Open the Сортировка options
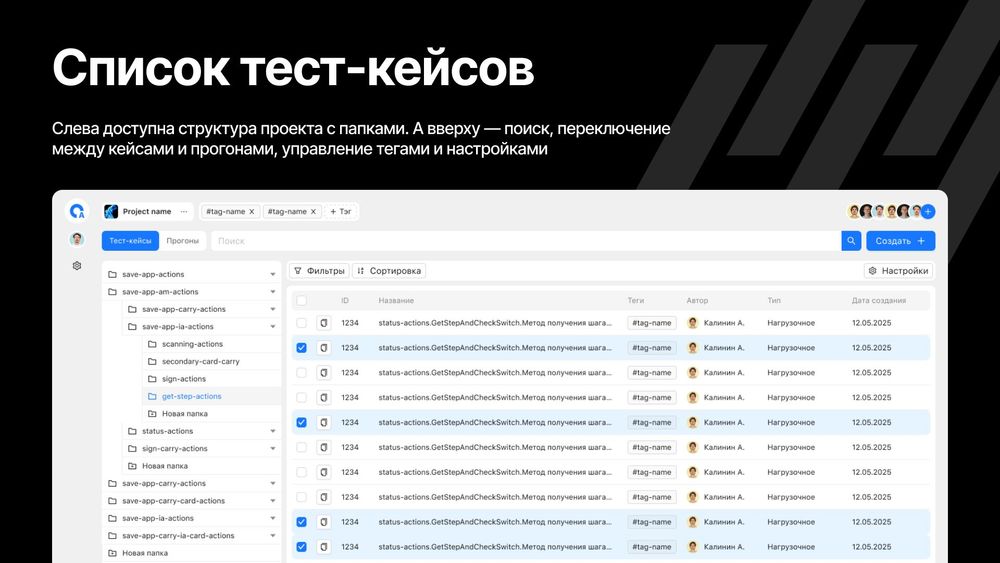This screenshot has height=563, width=1000. 390,271
